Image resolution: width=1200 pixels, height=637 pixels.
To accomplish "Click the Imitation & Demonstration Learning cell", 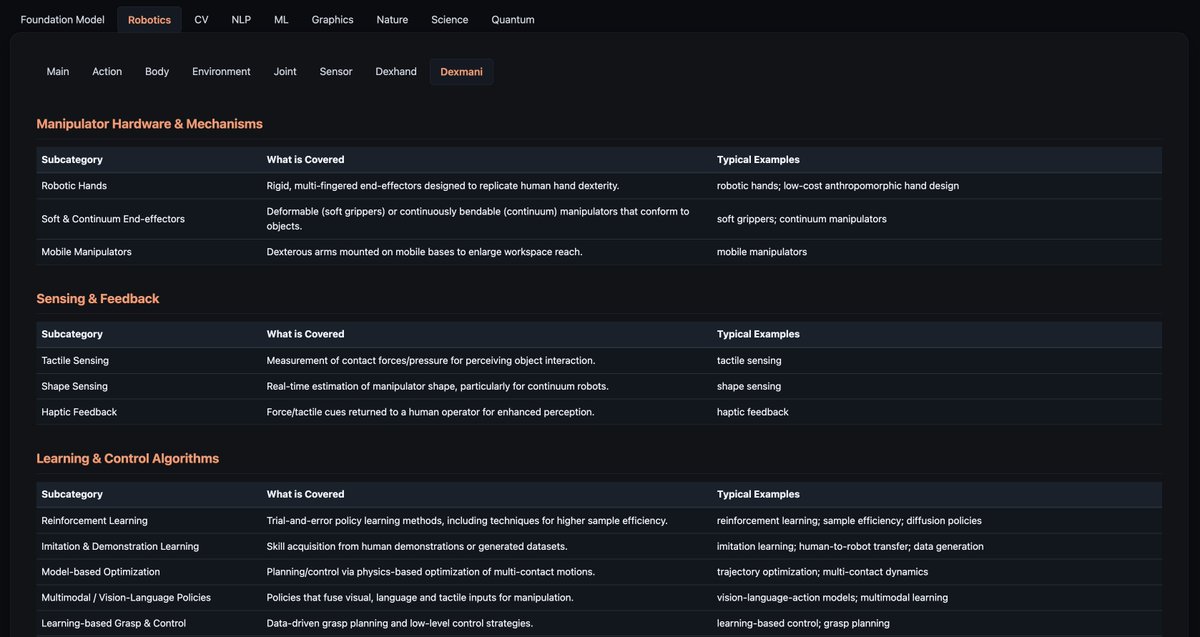I will (120, 546).
